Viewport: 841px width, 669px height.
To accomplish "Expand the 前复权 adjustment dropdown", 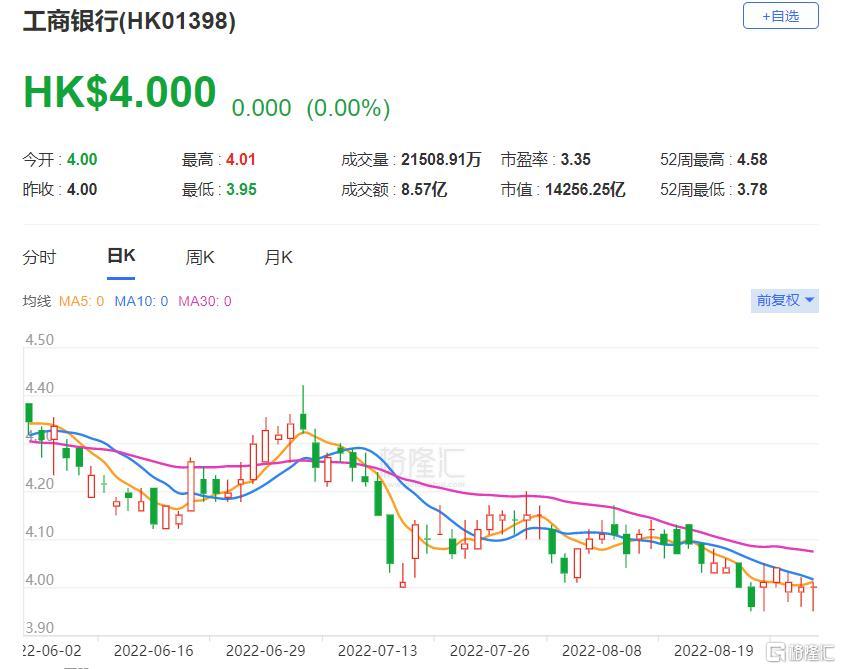I will (x=785, y=300).
